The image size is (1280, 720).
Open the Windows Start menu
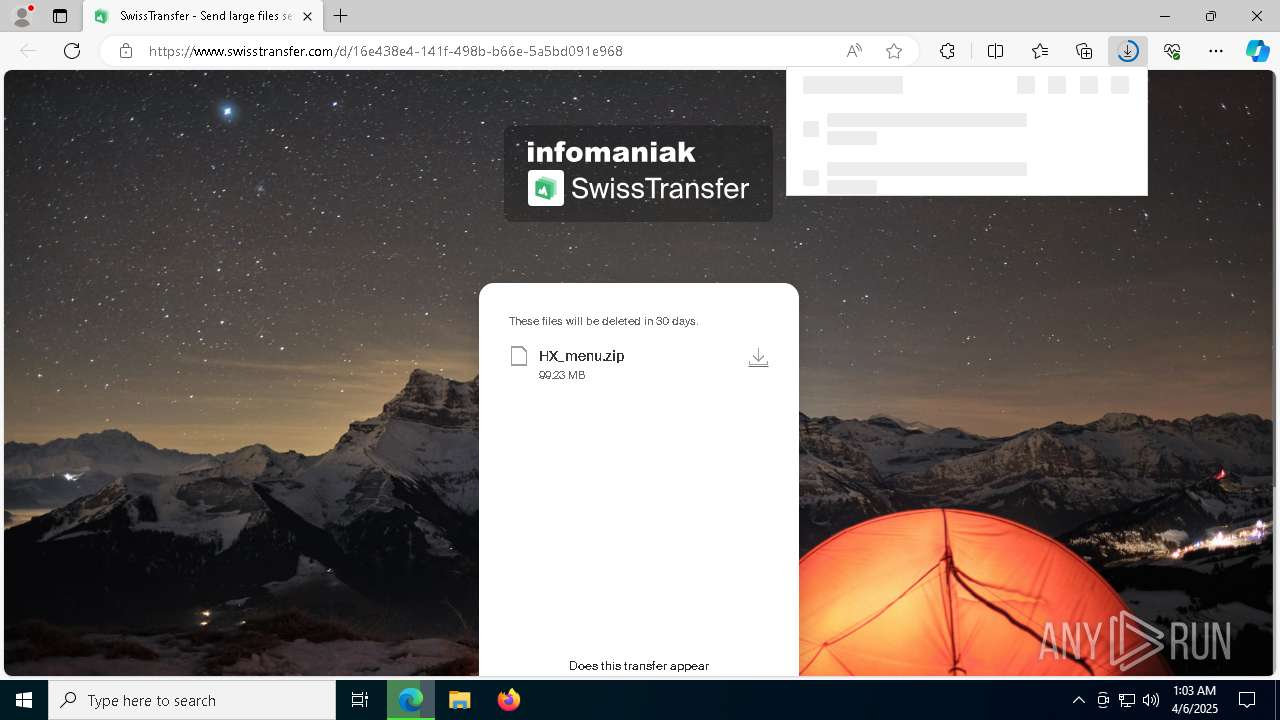24,700
